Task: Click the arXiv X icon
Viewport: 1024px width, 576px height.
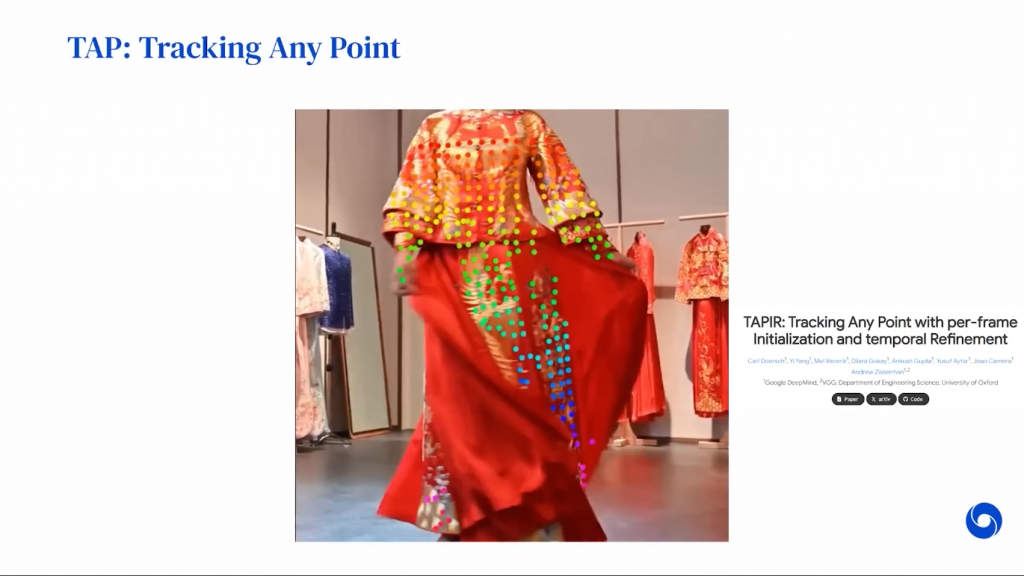Action: pos(873,399)
